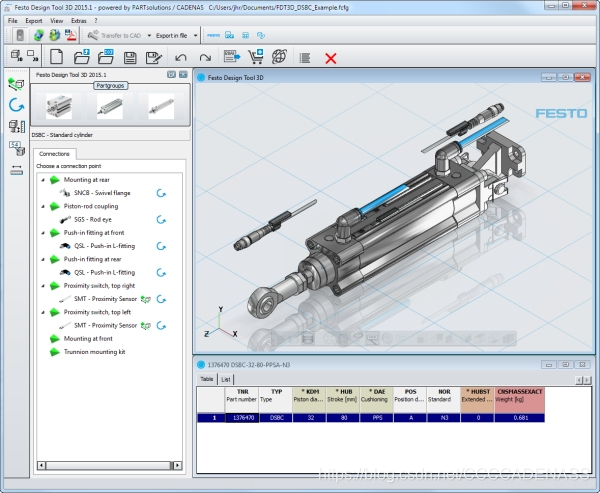Open the Export in file dropdown arrow

click(x=195, y=36)
